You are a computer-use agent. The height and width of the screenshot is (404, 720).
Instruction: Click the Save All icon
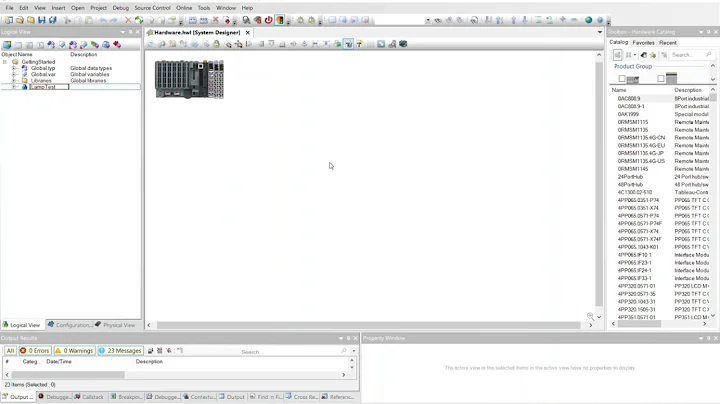tap(53, 20)
